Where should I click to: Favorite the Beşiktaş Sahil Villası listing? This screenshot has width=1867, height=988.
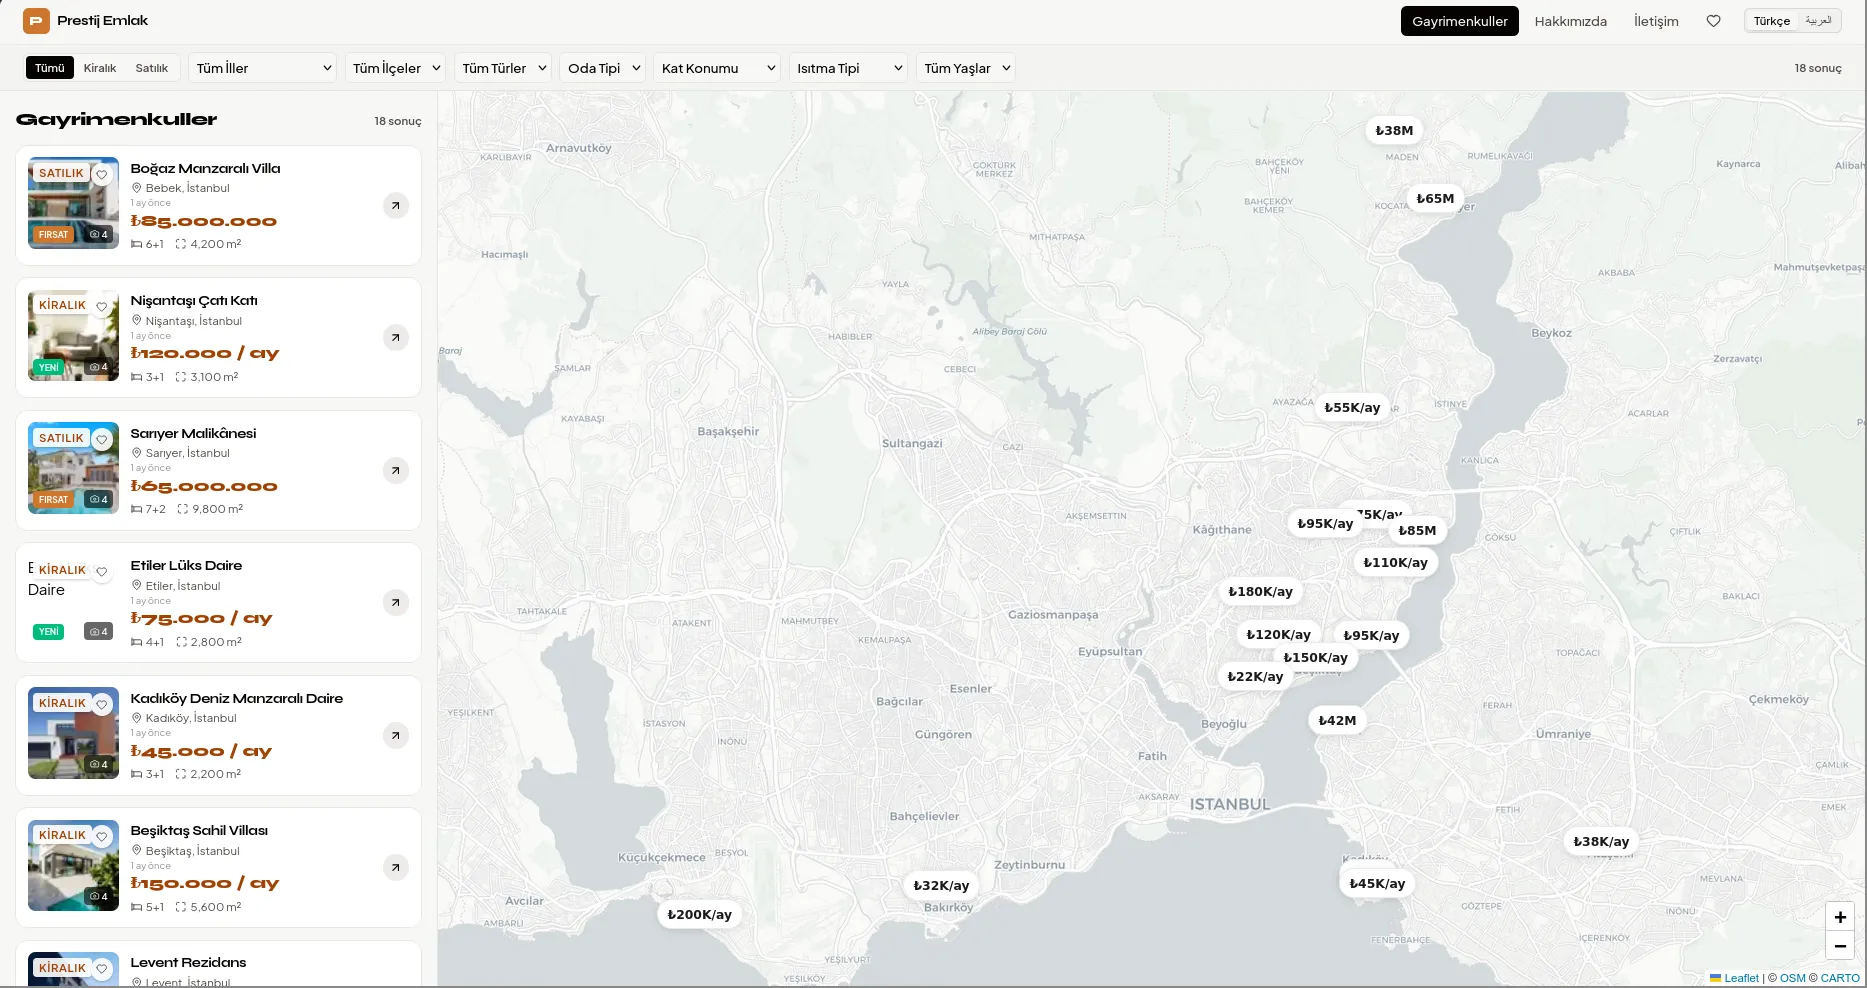(x=101, y=836)
